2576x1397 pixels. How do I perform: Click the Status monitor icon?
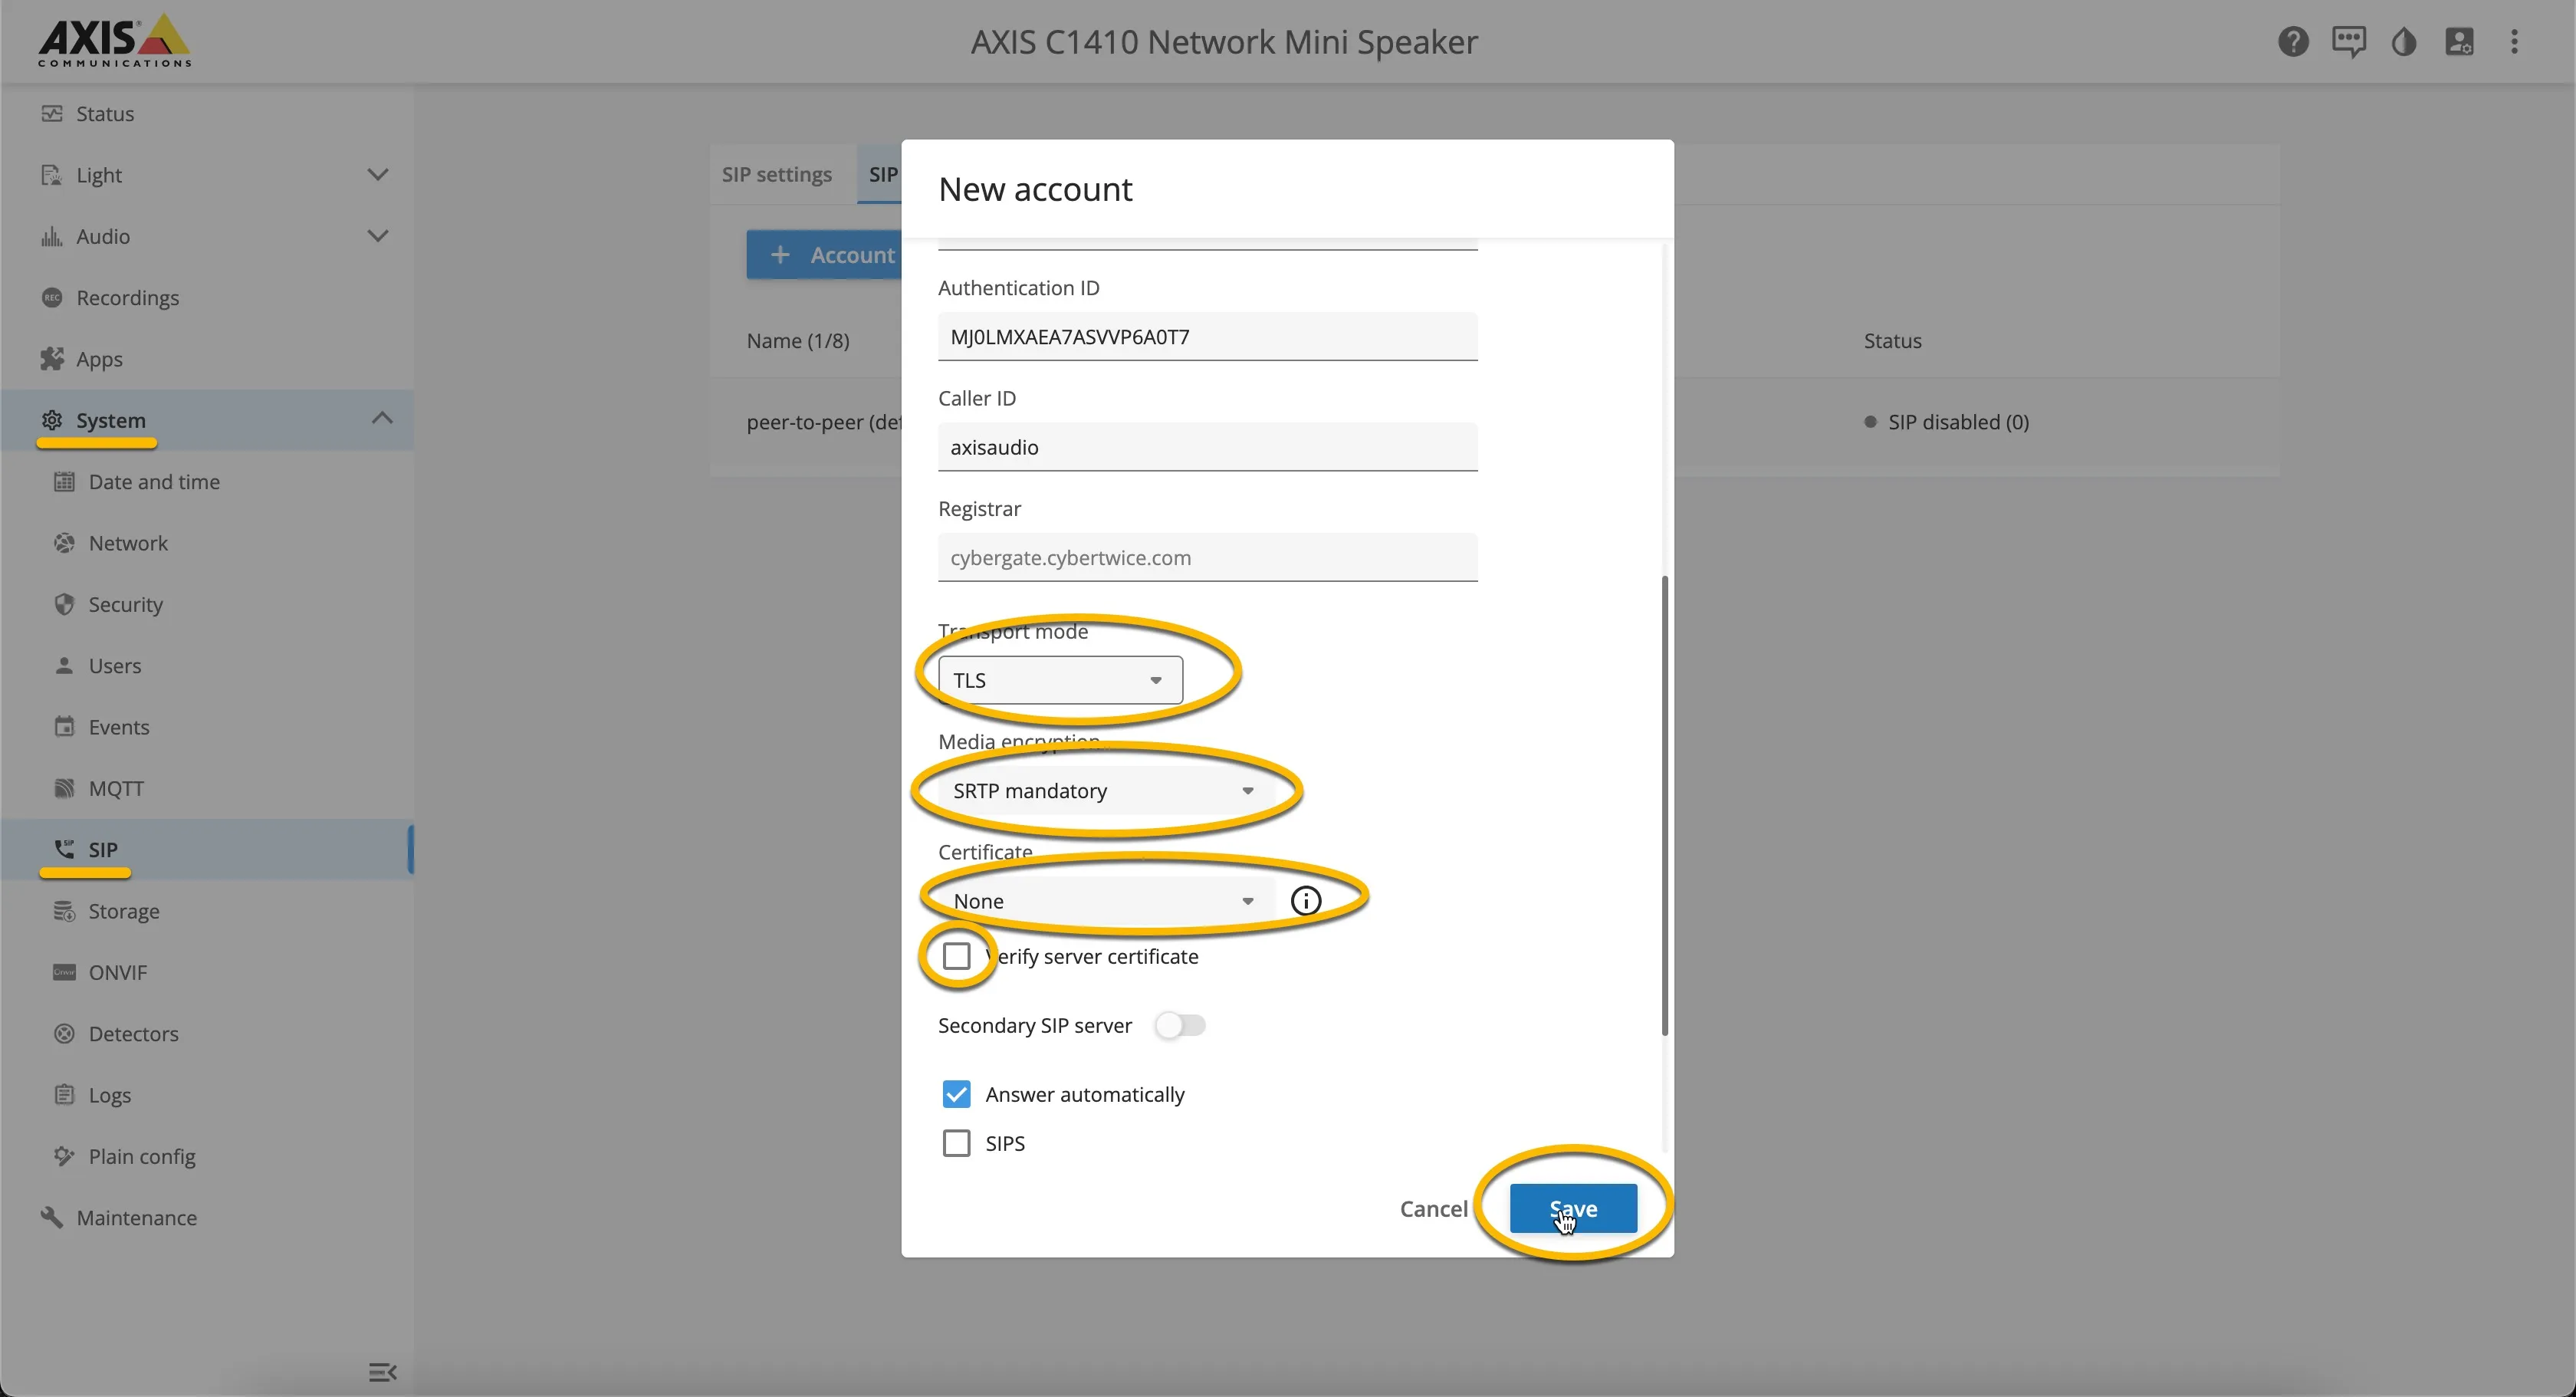click(x=52, y=114)
